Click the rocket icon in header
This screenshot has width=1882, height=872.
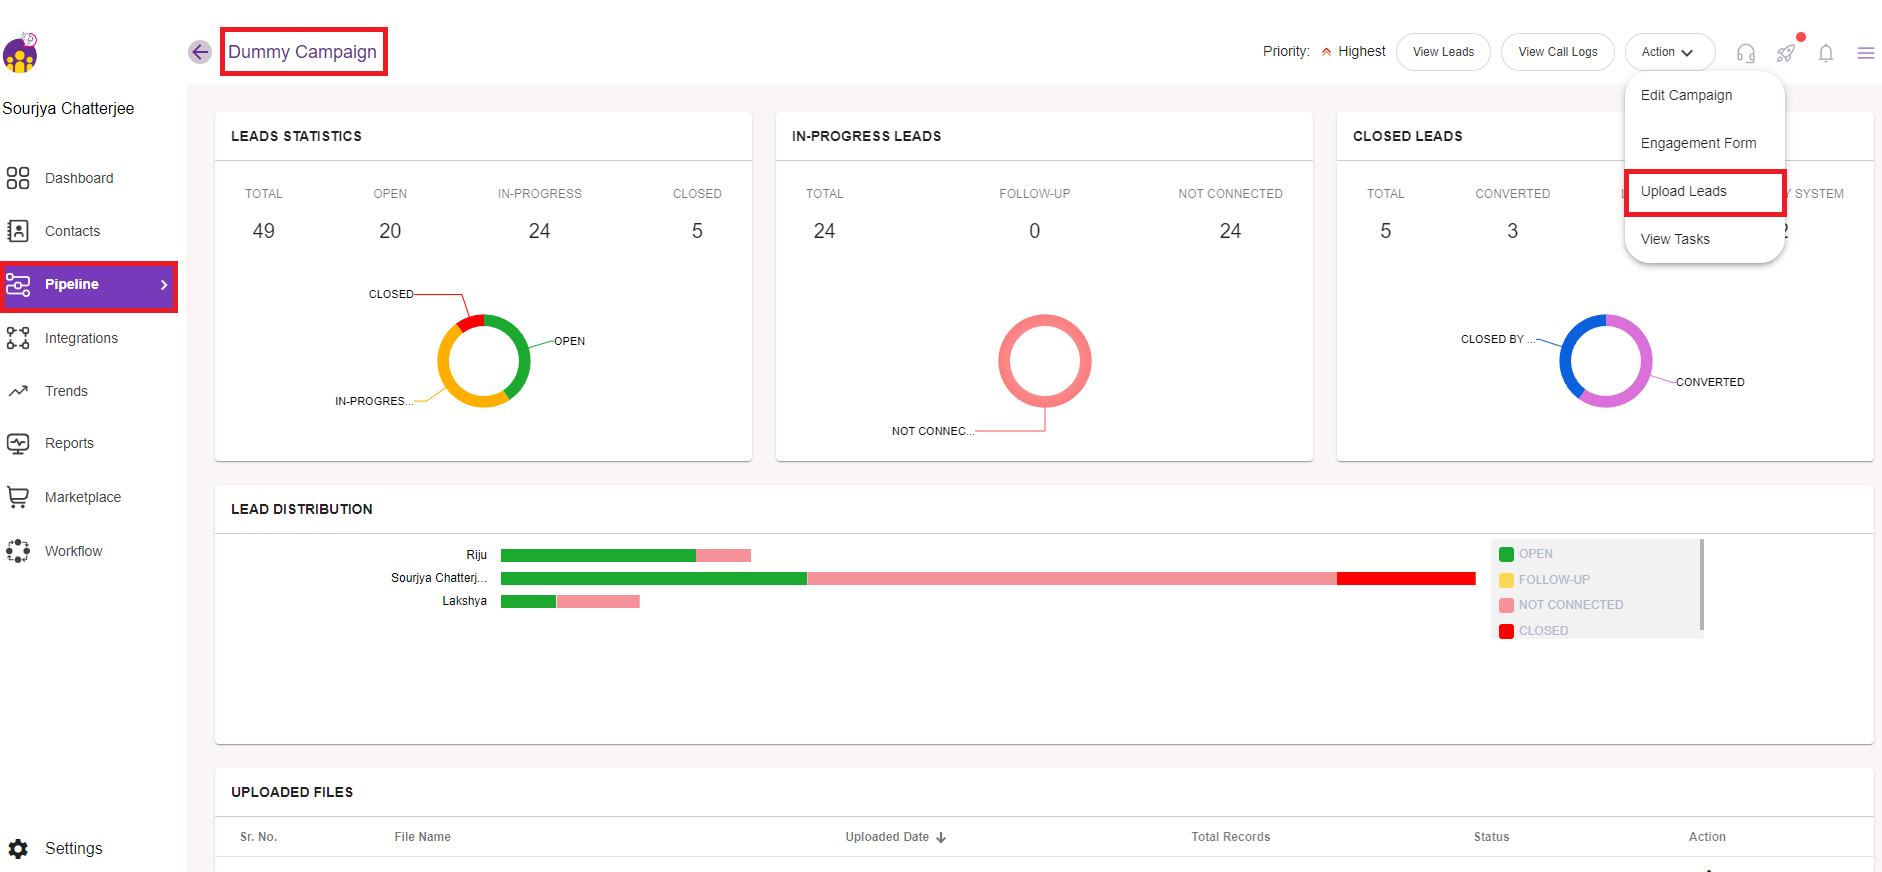pyautogui.click(x=1785, y=53)
